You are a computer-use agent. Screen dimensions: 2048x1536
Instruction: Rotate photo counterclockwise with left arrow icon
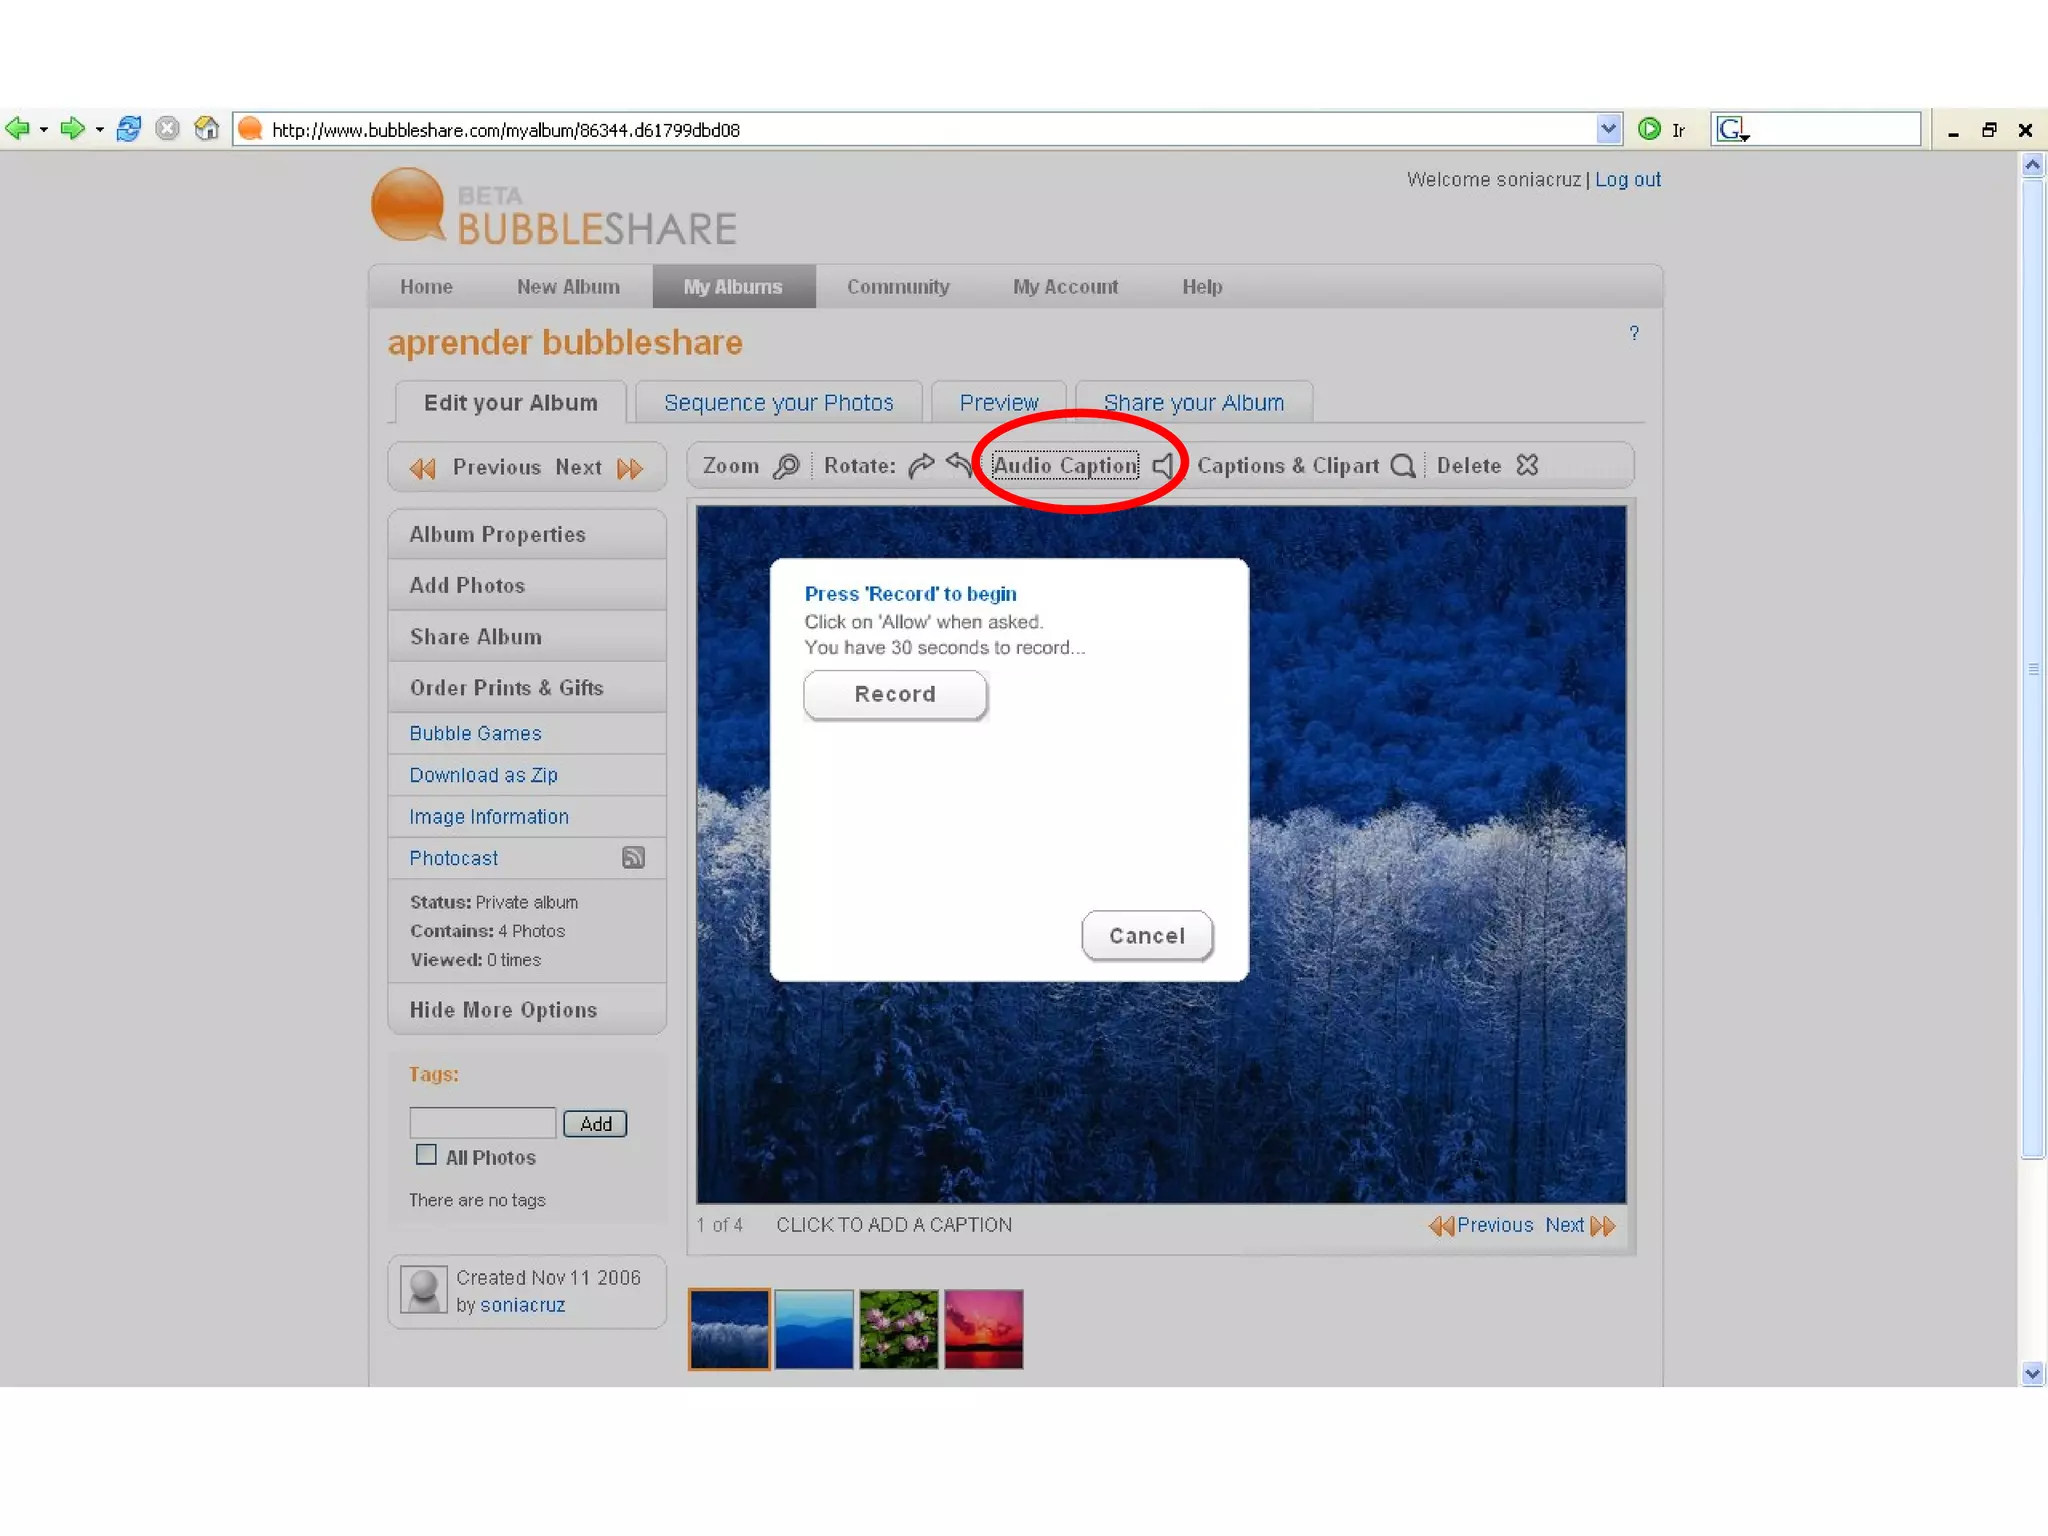point(958,465)
